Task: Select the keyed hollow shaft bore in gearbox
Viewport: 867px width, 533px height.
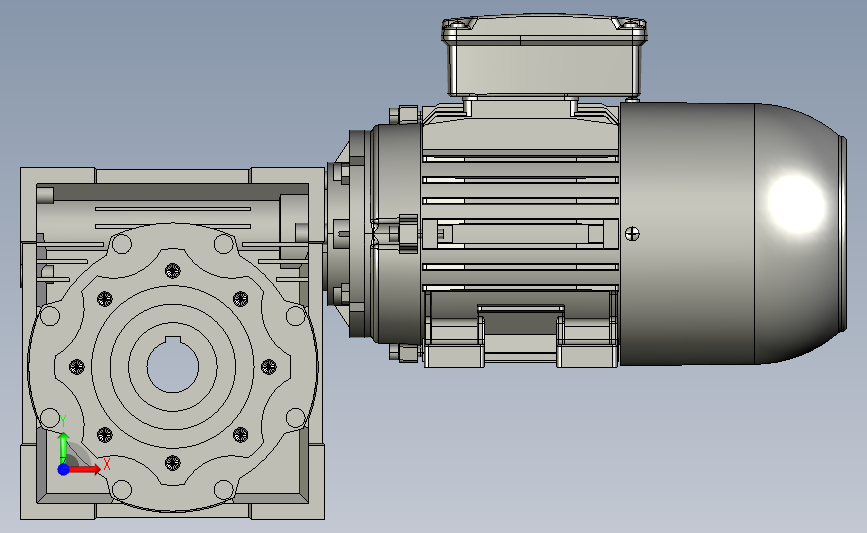Action: pos(173,365)
